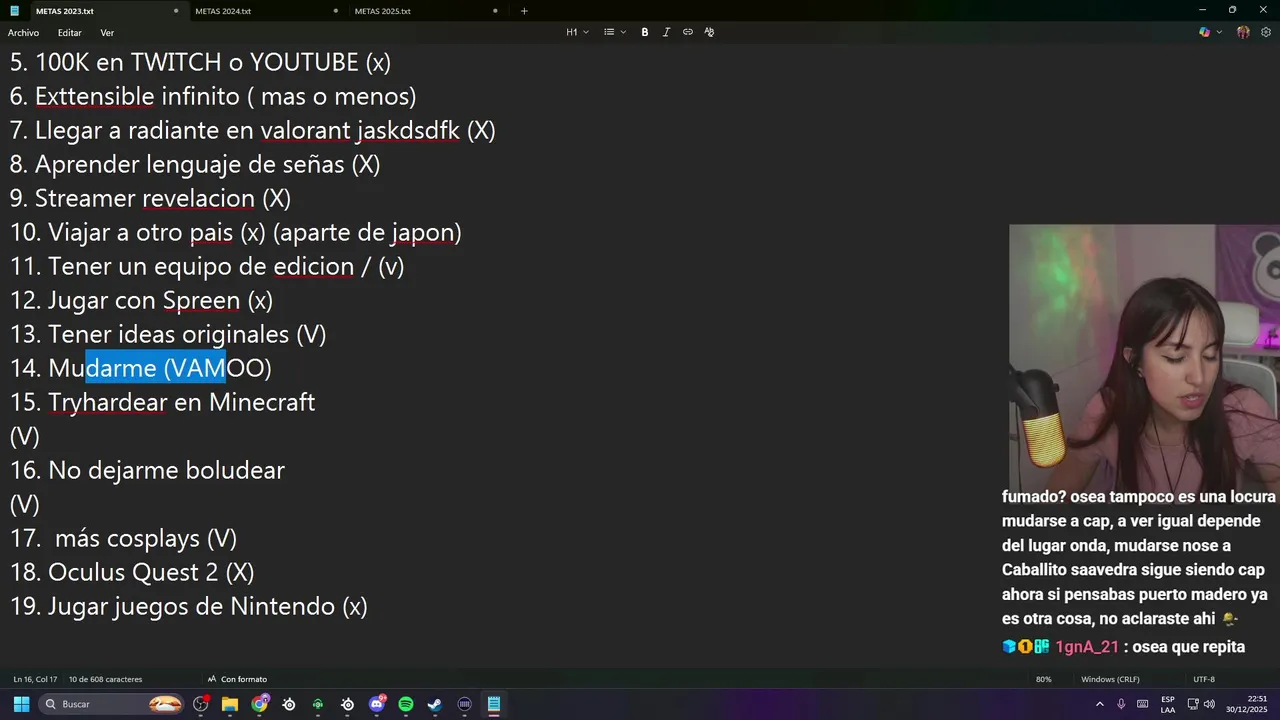This screenshot has width=1280, height=720.
Task: Open ESP LAA language switcher
Action: coord(1168,704)
